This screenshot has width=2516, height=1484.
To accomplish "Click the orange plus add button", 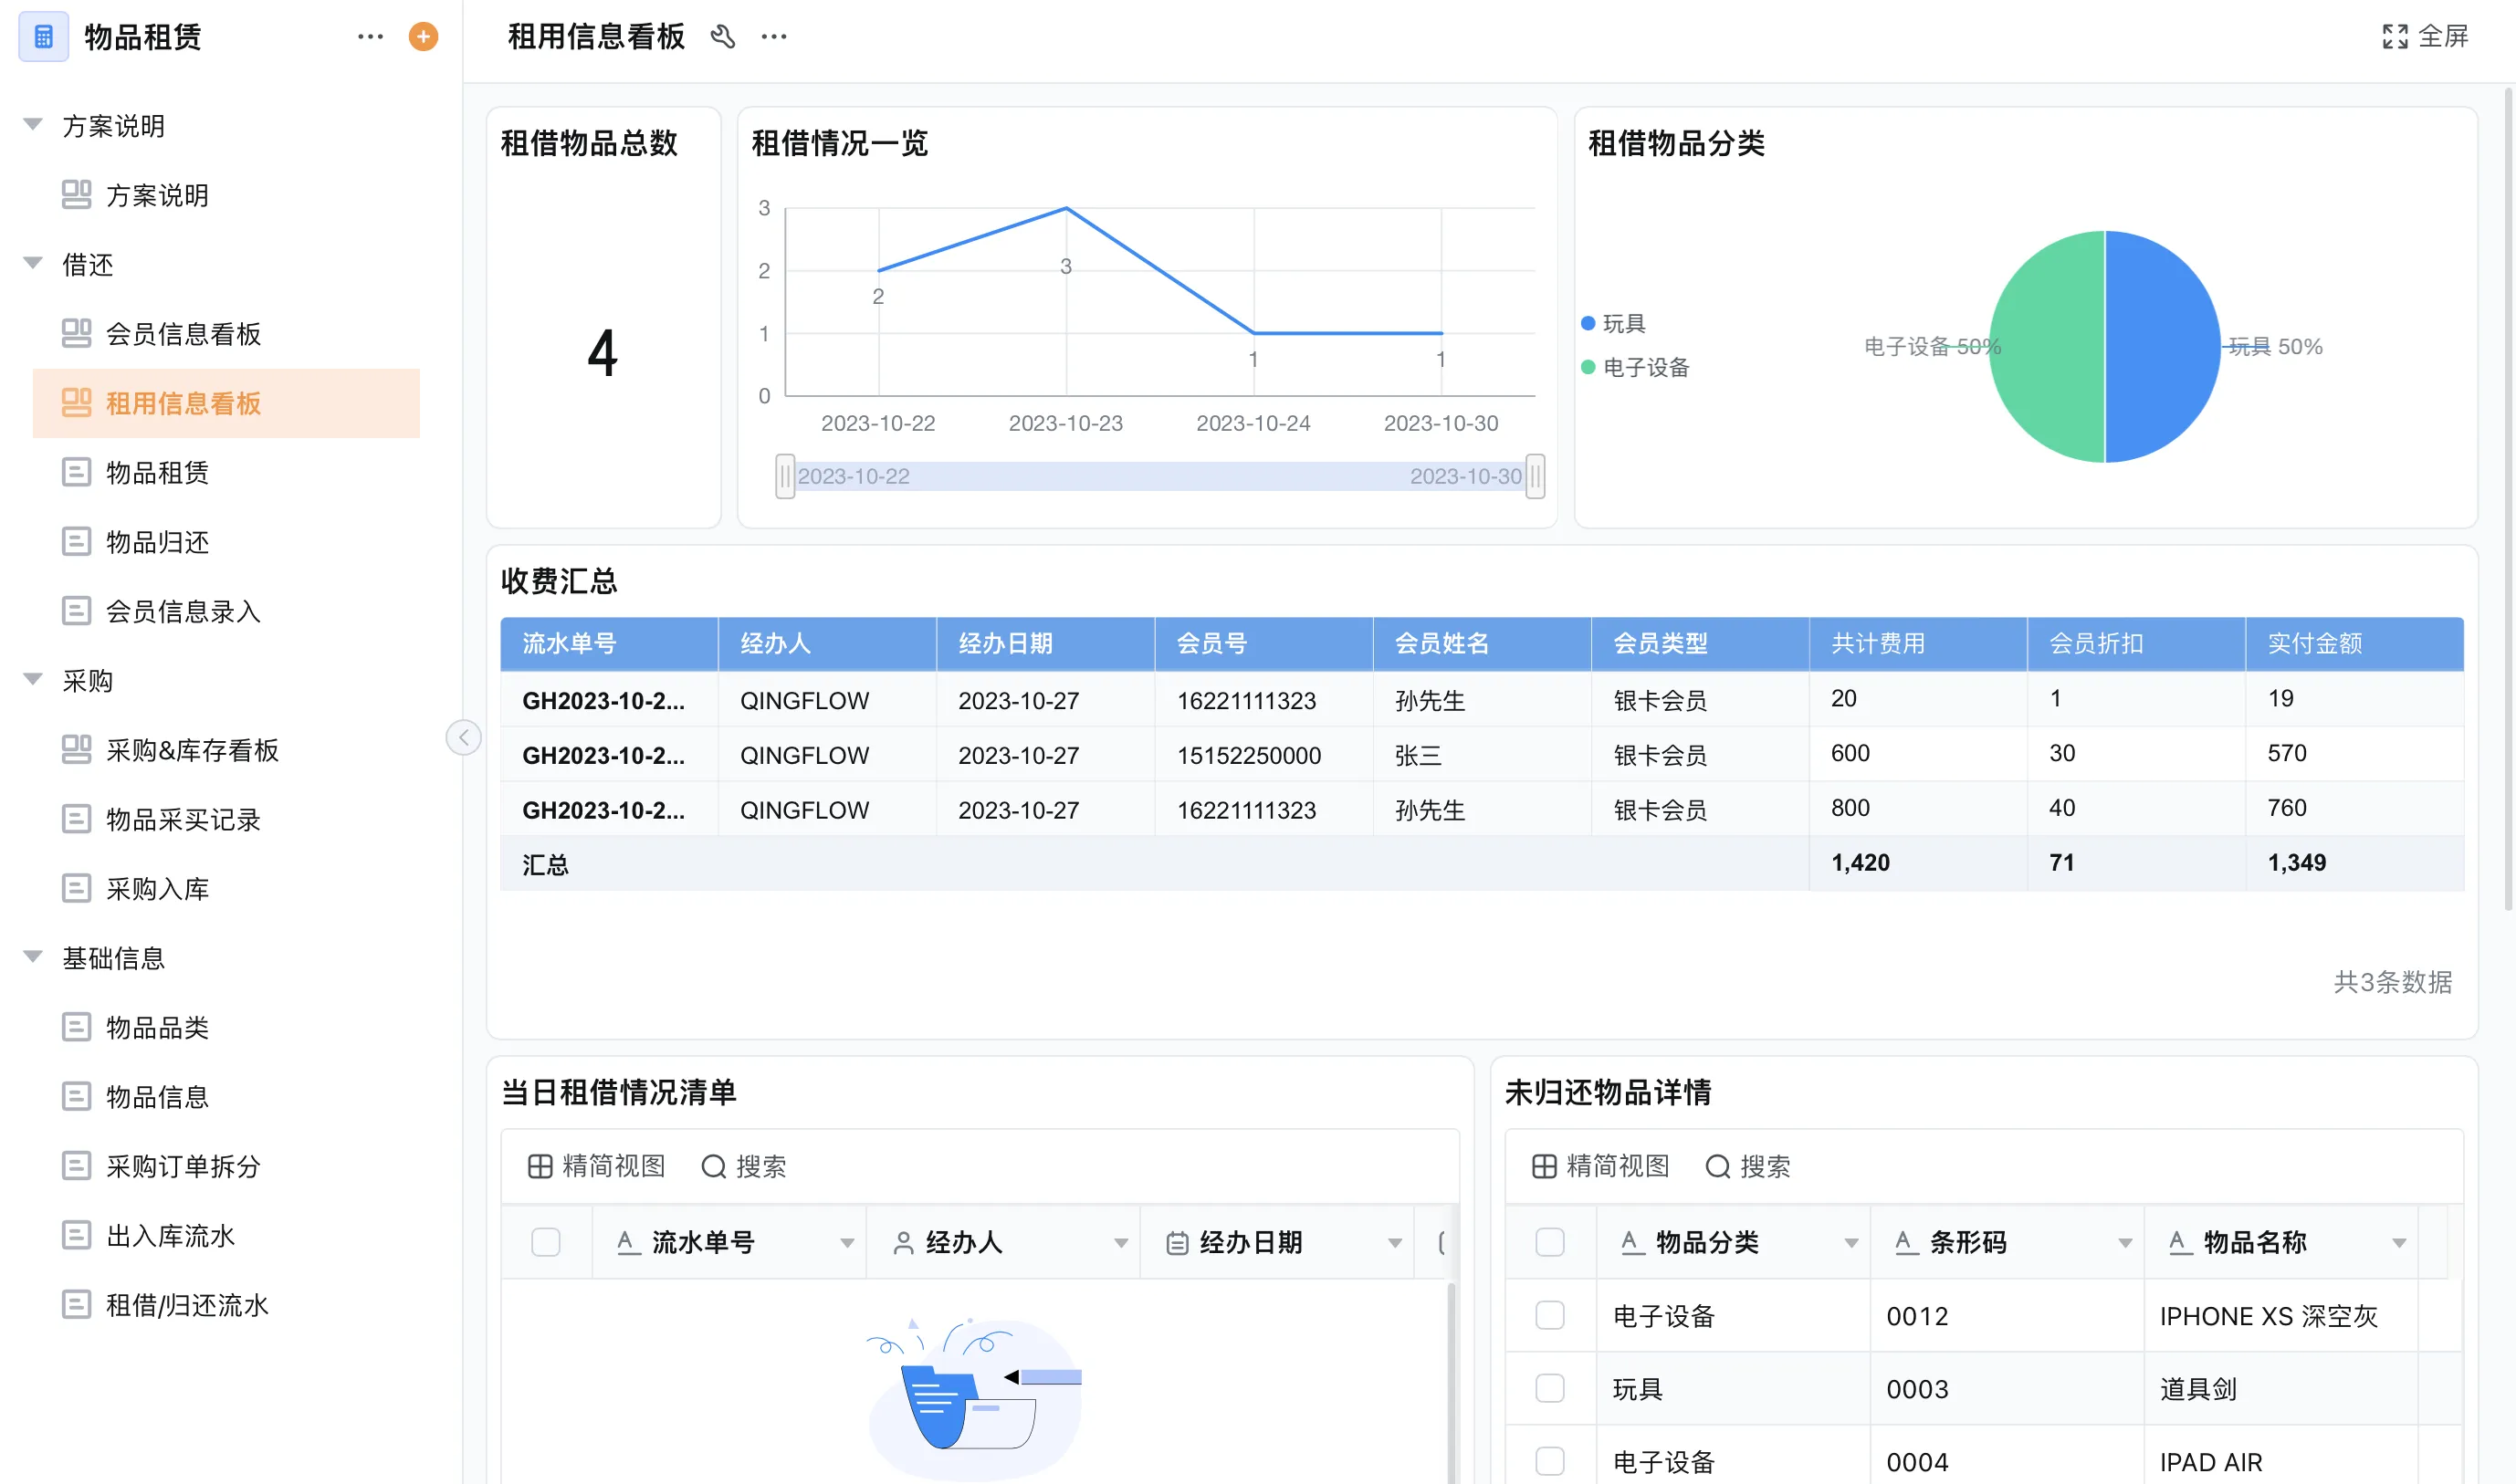I will [423, 37].
